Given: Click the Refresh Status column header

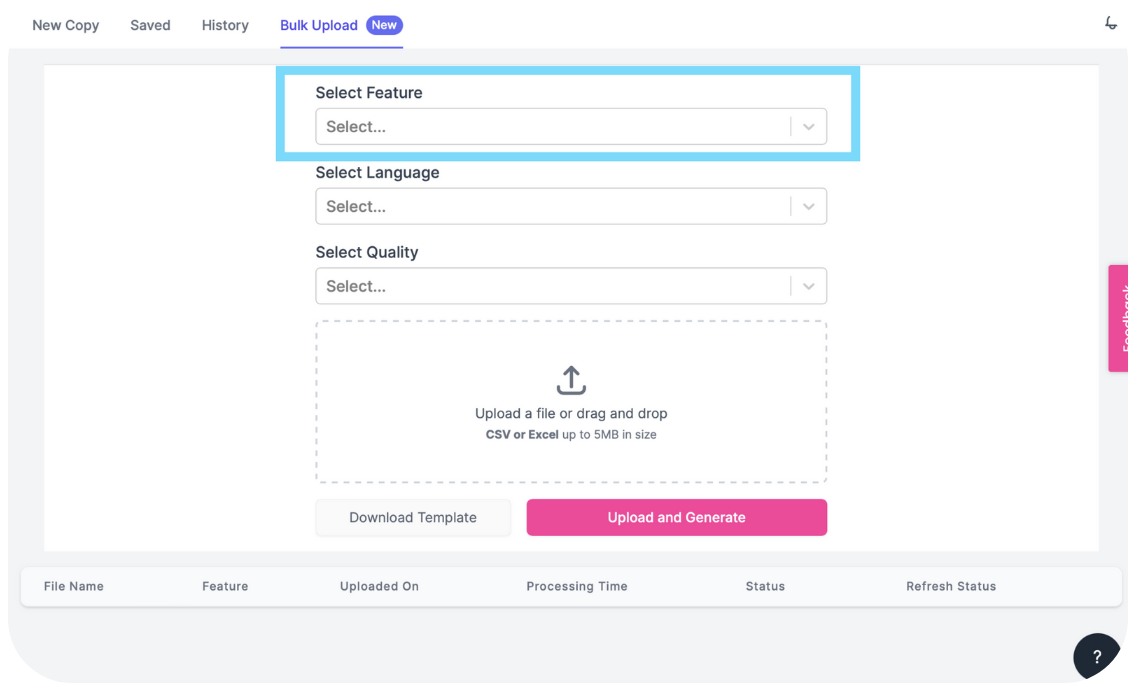Looking at the screenshot, I should pyautogui.click(x=951, y=586).
